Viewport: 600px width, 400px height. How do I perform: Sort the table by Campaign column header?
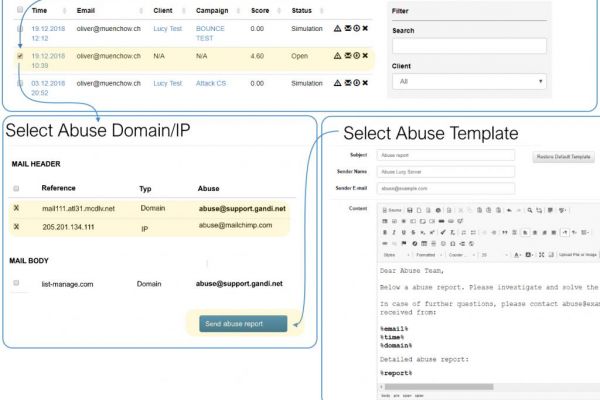point(215,8)
